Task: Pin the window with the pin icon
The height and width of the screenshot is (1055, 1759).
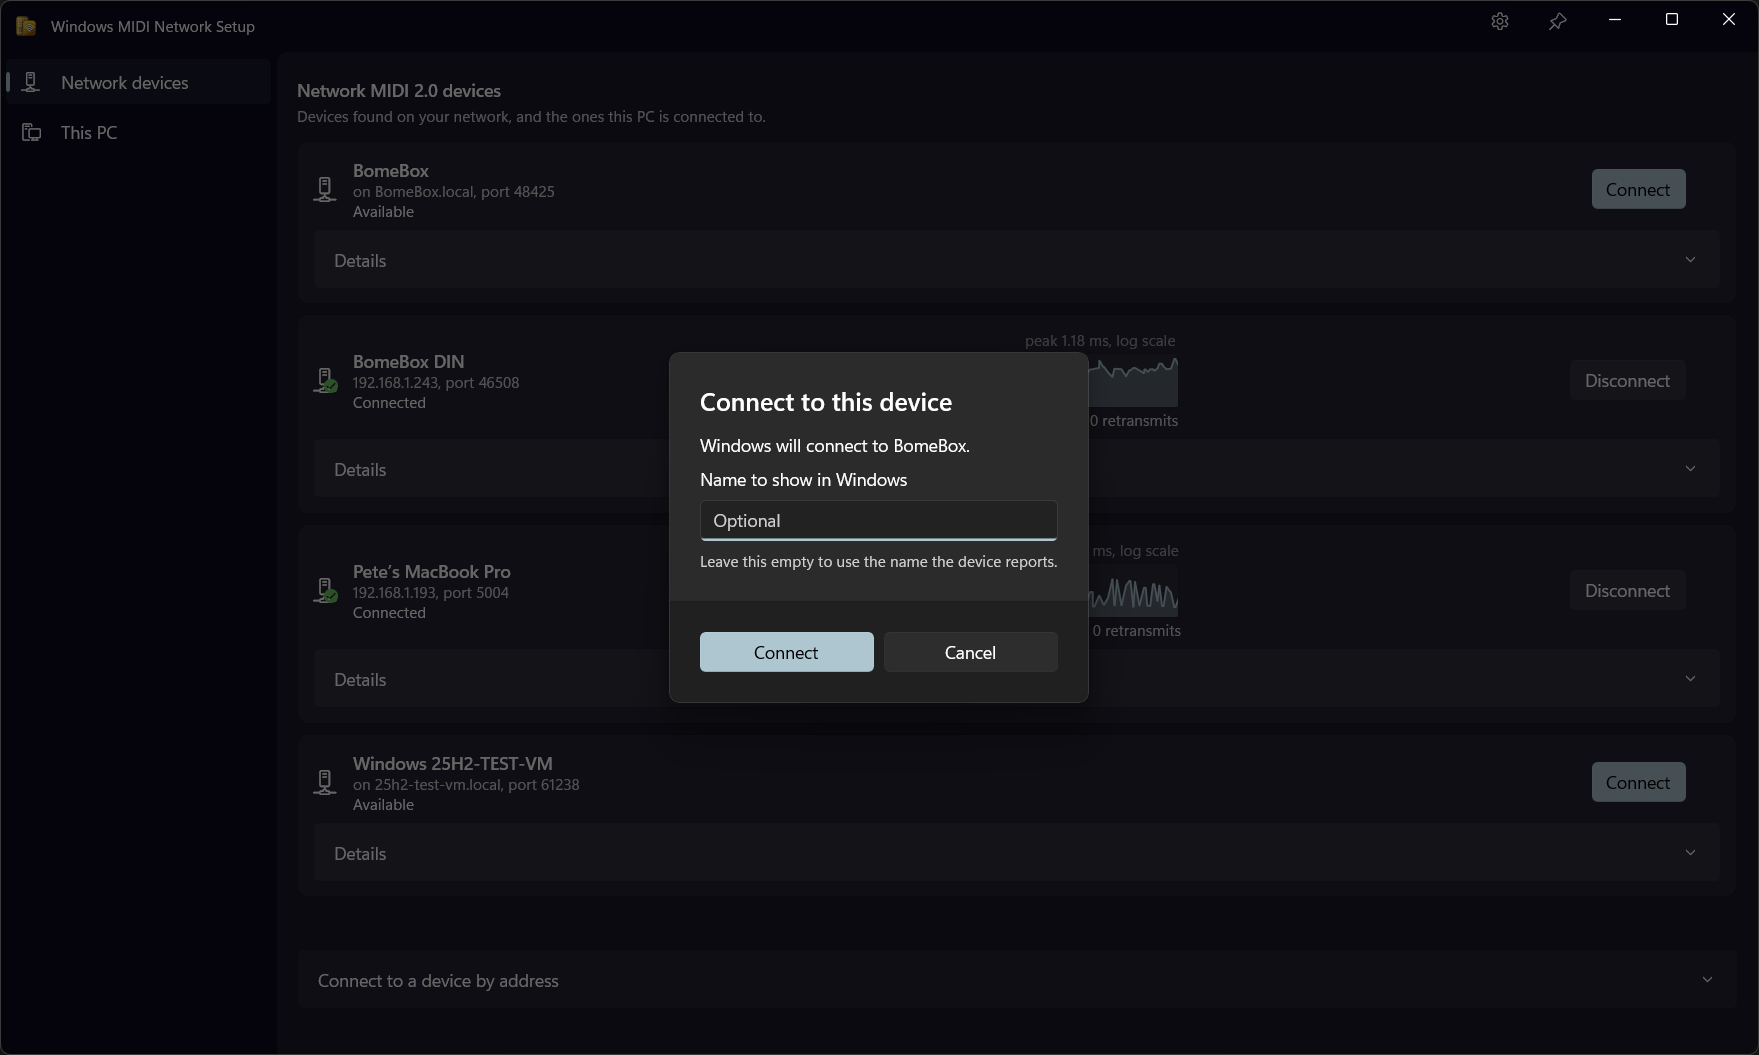Action: coord(1557,21)
